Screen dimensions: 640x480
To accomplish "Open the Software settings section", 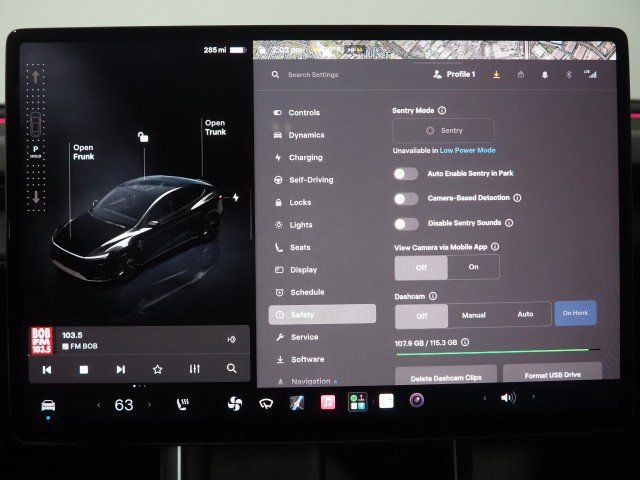I will 301,360.
